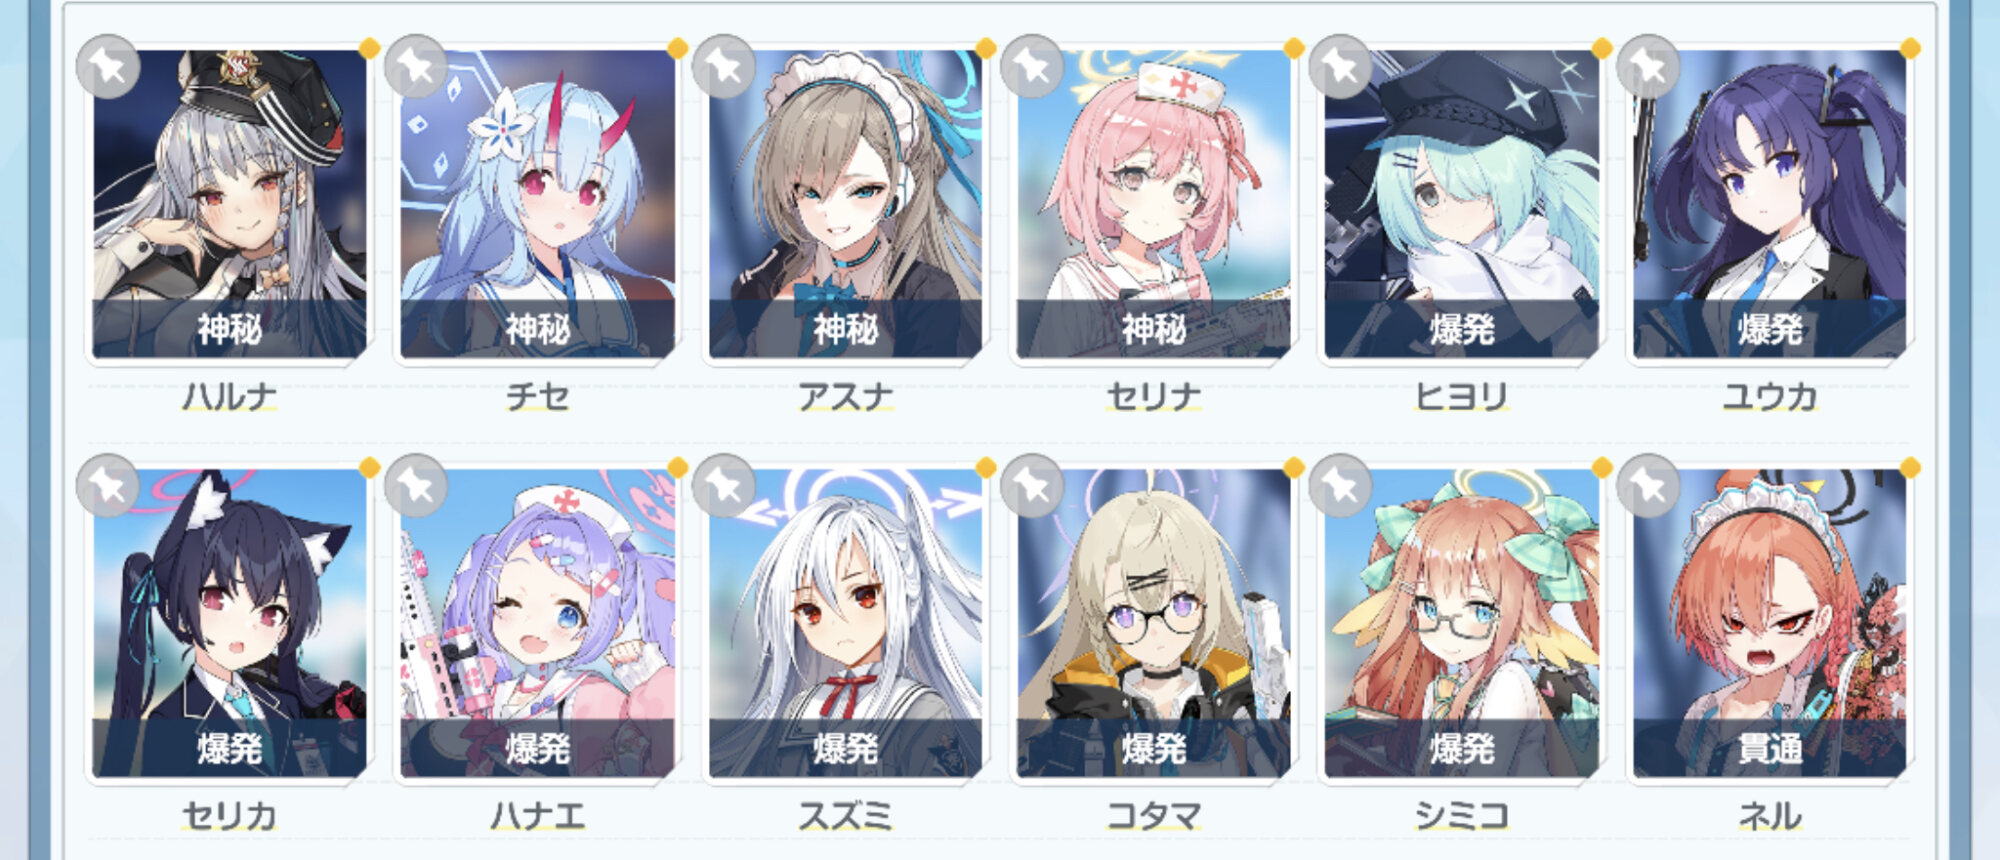This screenshot has width=2000, height=860.
Task: Click pin icon on ユウカ card
Action: (1648, 67)
